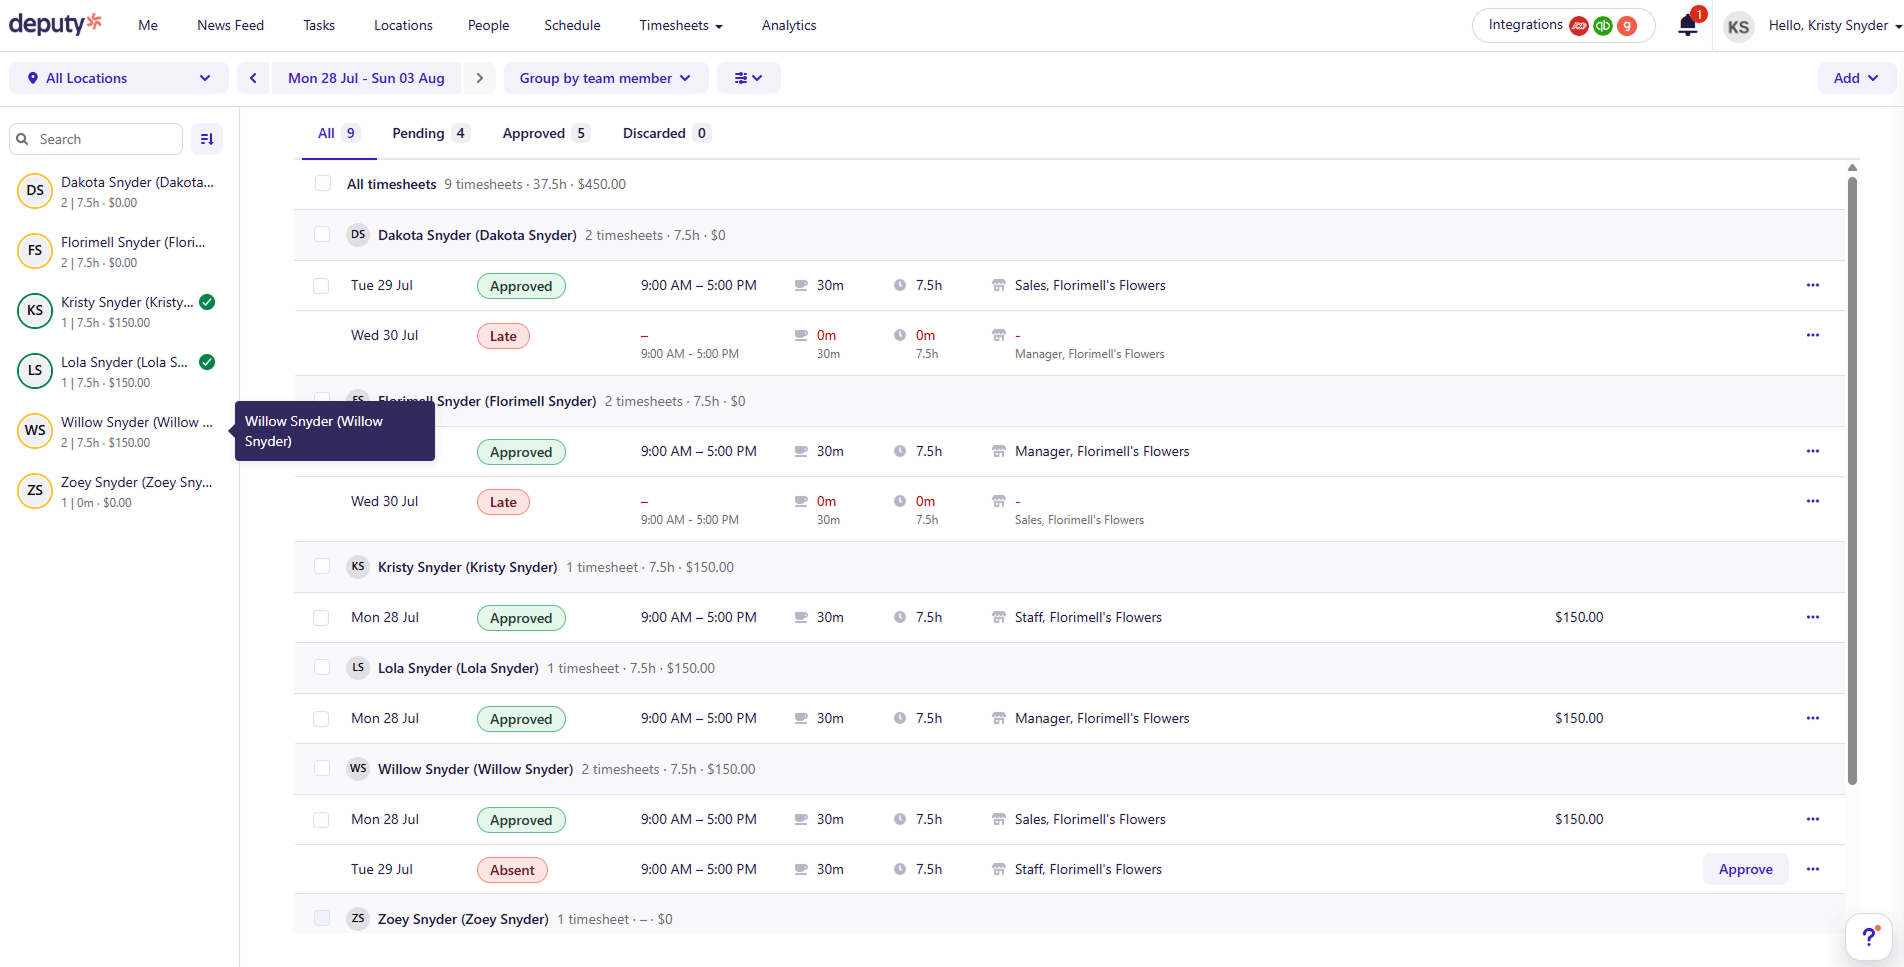
Task: Tick Willow Snyder group checkbox
Action: point(322,768)
